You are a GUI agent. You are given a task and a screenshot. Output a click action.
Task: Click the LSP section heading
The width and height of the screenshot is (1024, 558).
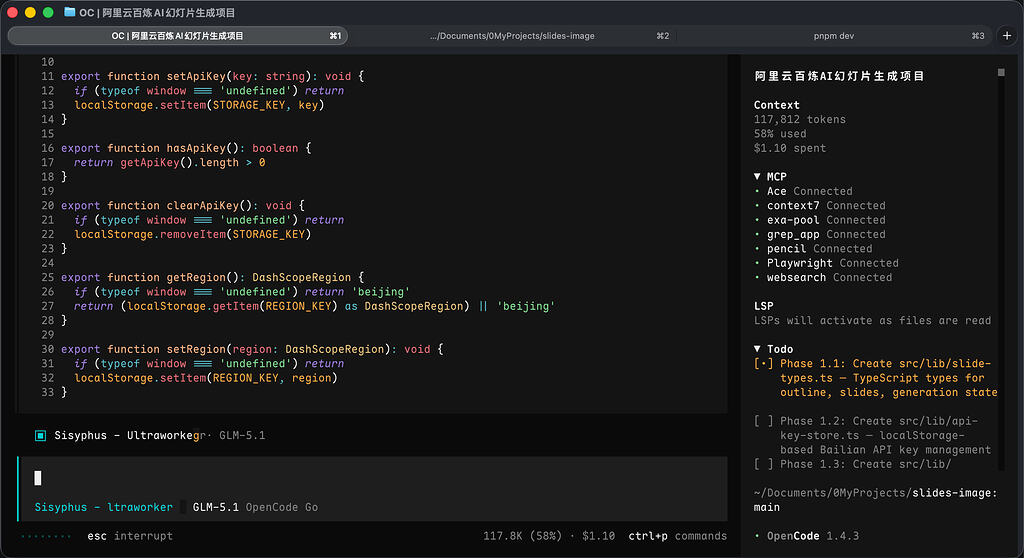763,306
